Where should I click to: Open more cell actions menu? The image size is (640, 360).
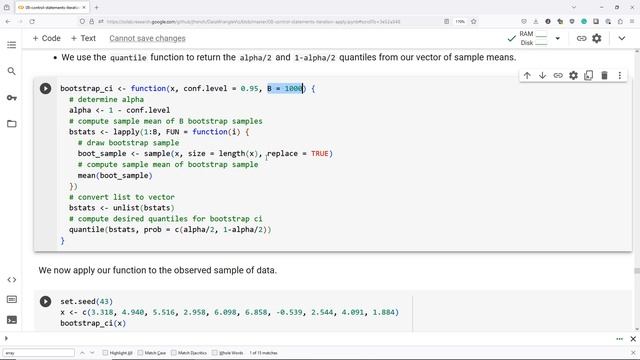(x=620, y=76)
